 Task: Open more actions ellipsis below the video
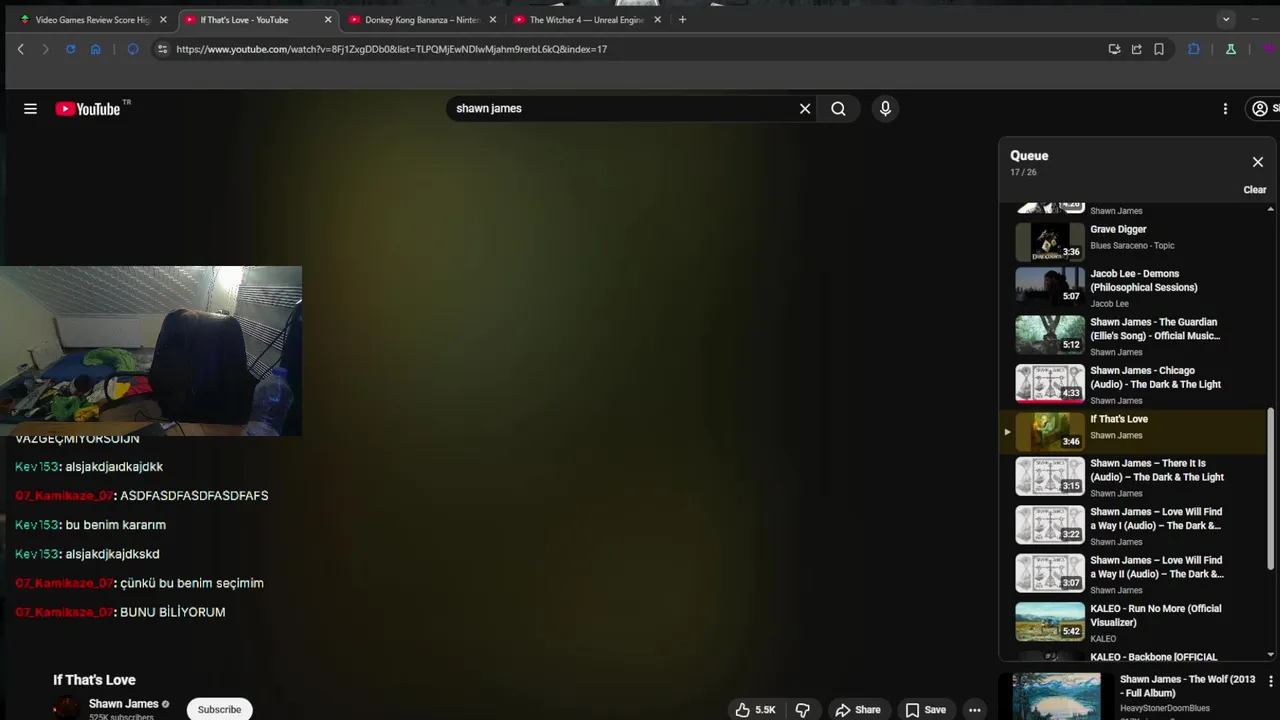click(974, 709)
